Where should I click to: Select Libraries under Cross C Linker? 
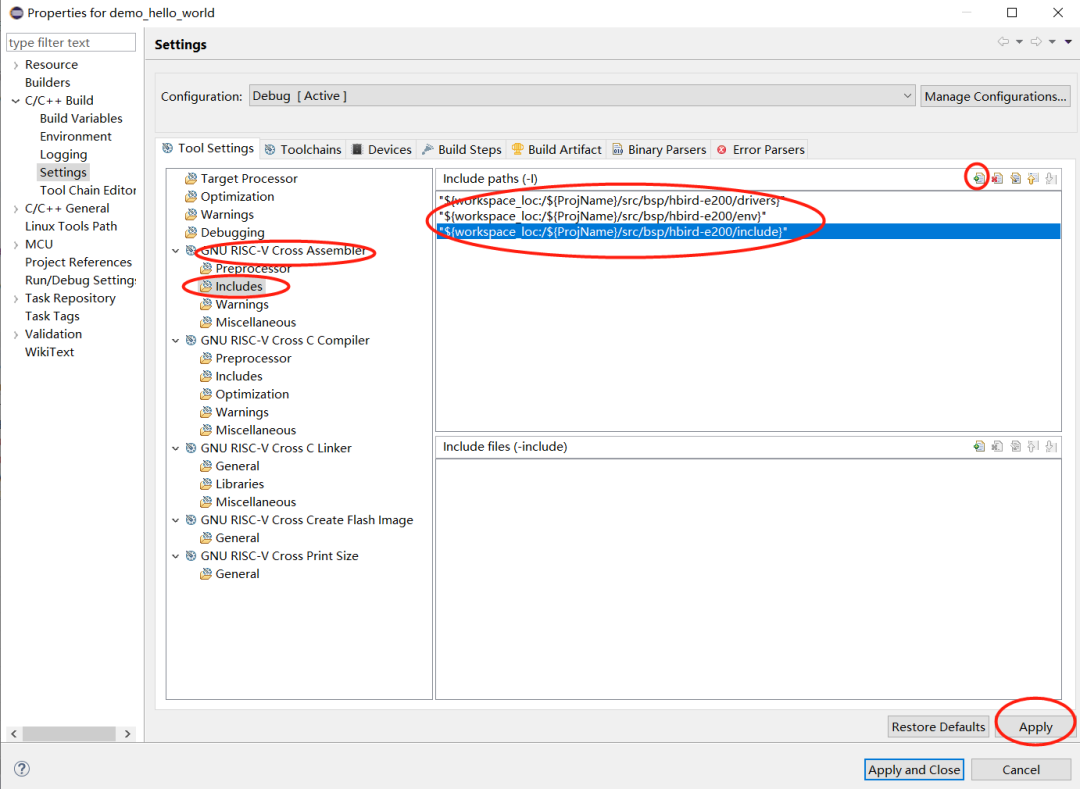(239, 484)
